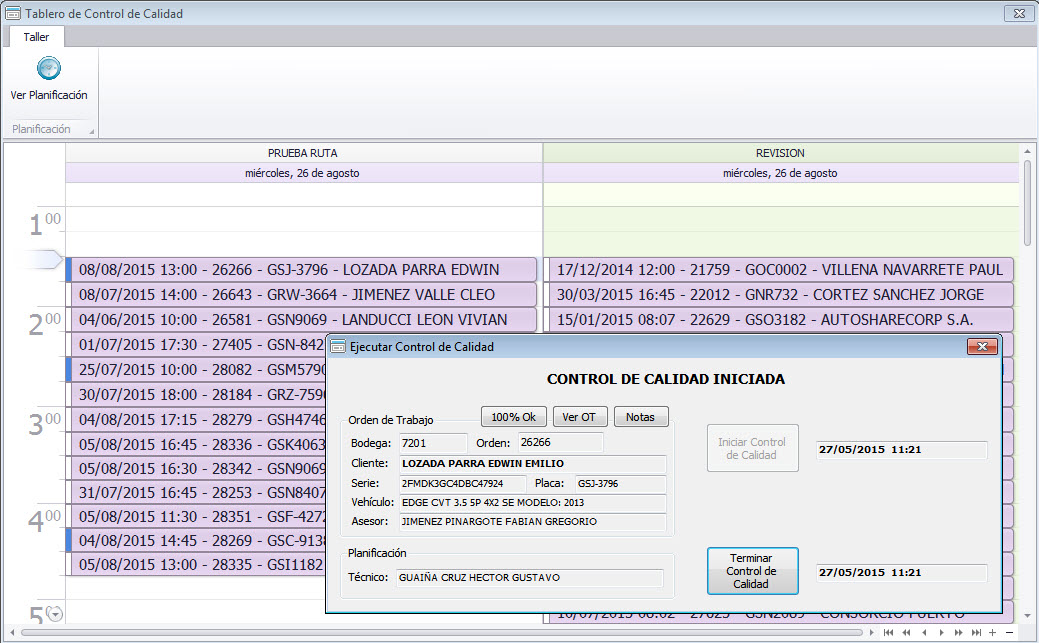Click the PRUEBA RUTA column header
Screen dimensions: 1039x643
point(302,153)
